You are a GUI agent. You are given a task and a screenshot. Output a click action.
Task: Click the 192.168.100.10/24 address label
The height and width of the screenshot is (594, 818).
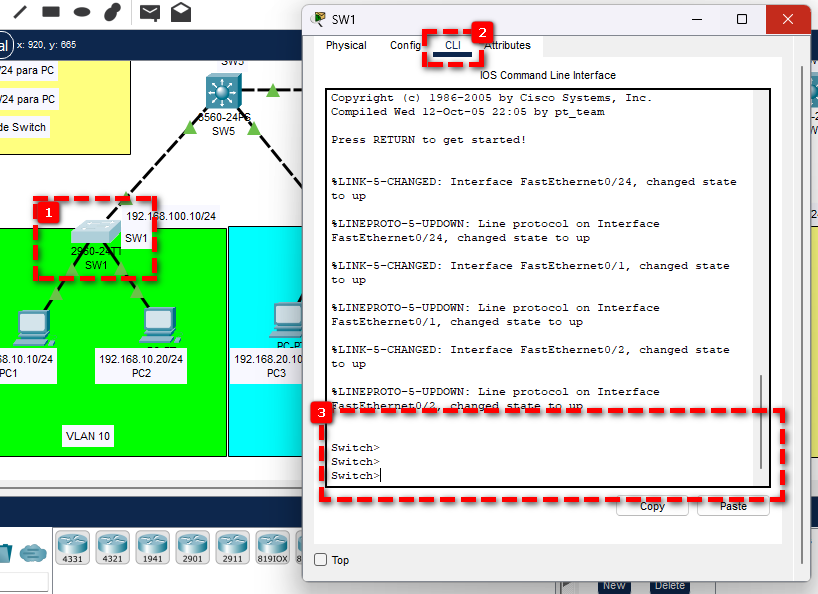[171, 216]
